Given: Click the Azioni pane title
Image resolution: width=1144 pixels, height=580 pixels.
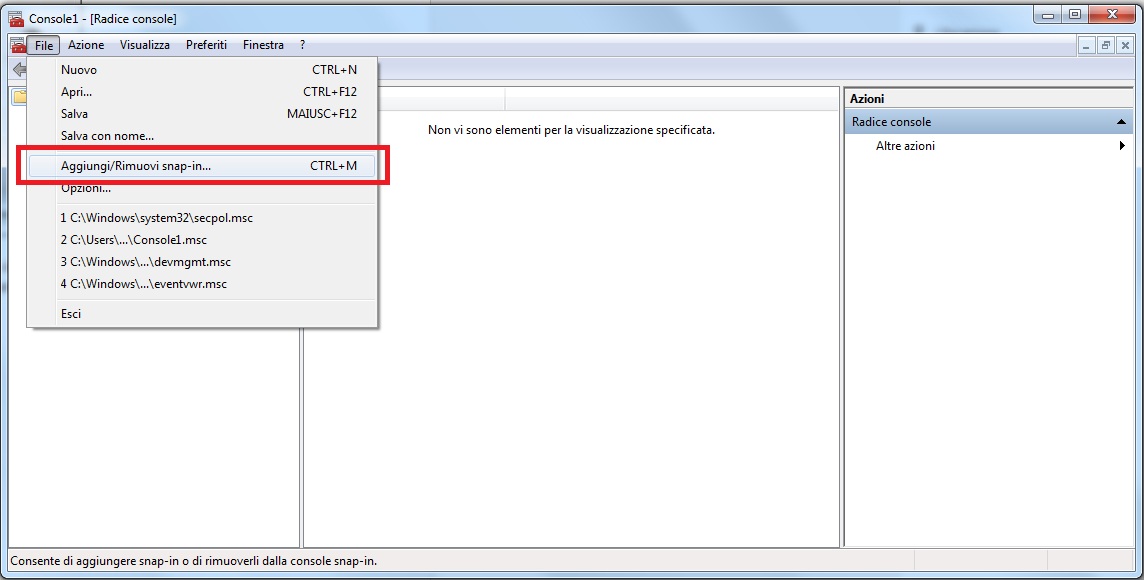Looking at the screenshot, I should click(867, 98).
